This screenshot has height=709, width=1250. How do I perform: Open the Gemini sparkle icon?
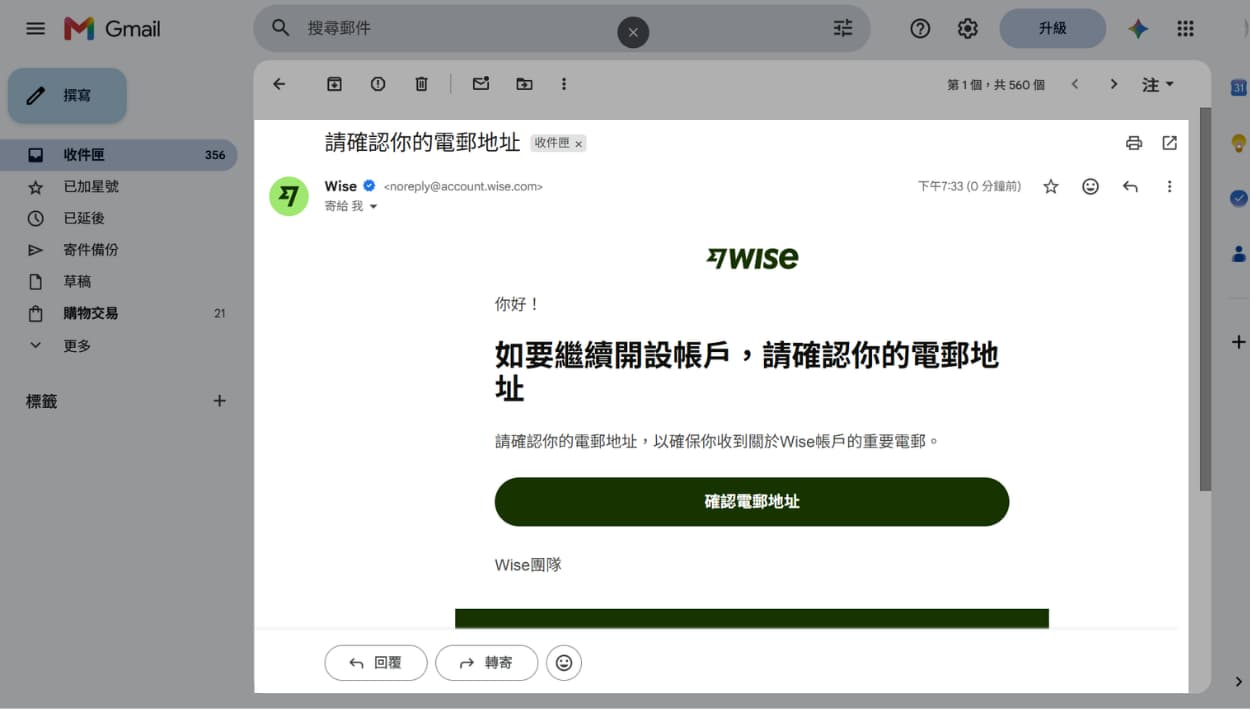click(1138, 29)
